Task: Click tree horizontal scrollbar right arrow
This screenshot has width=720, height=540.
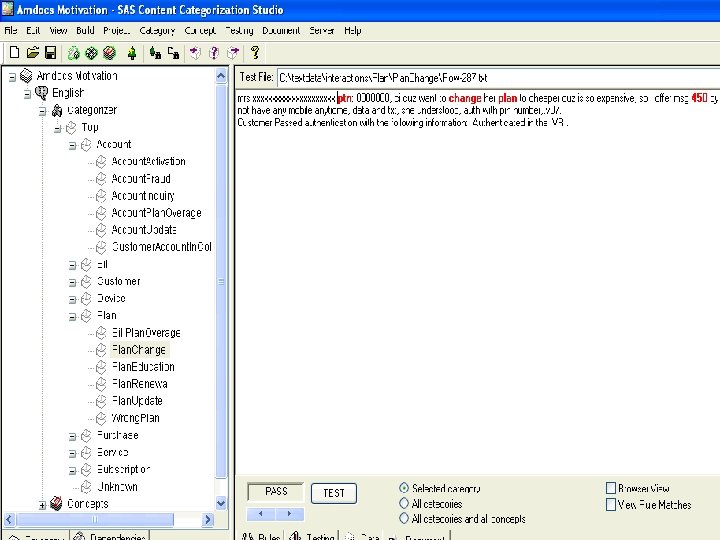Action: pos(208,519)
